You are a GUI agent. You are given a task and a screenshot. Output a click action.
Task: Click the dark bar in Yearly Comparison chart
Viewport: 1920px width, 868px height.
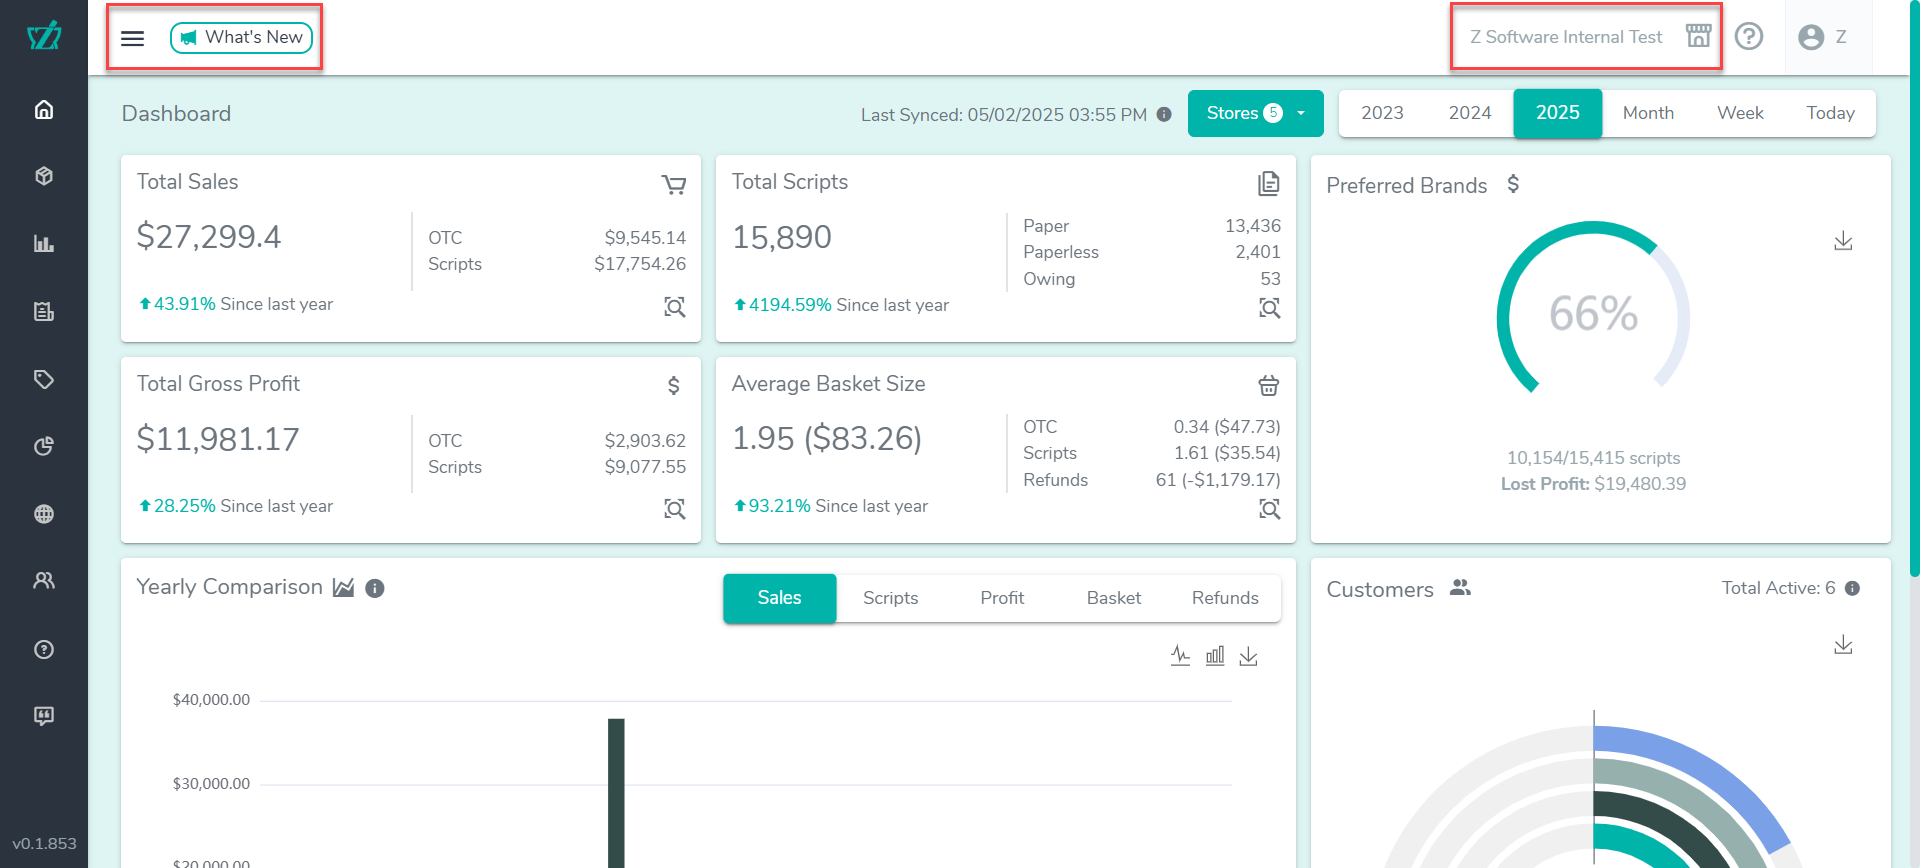[x=616, y=793]
